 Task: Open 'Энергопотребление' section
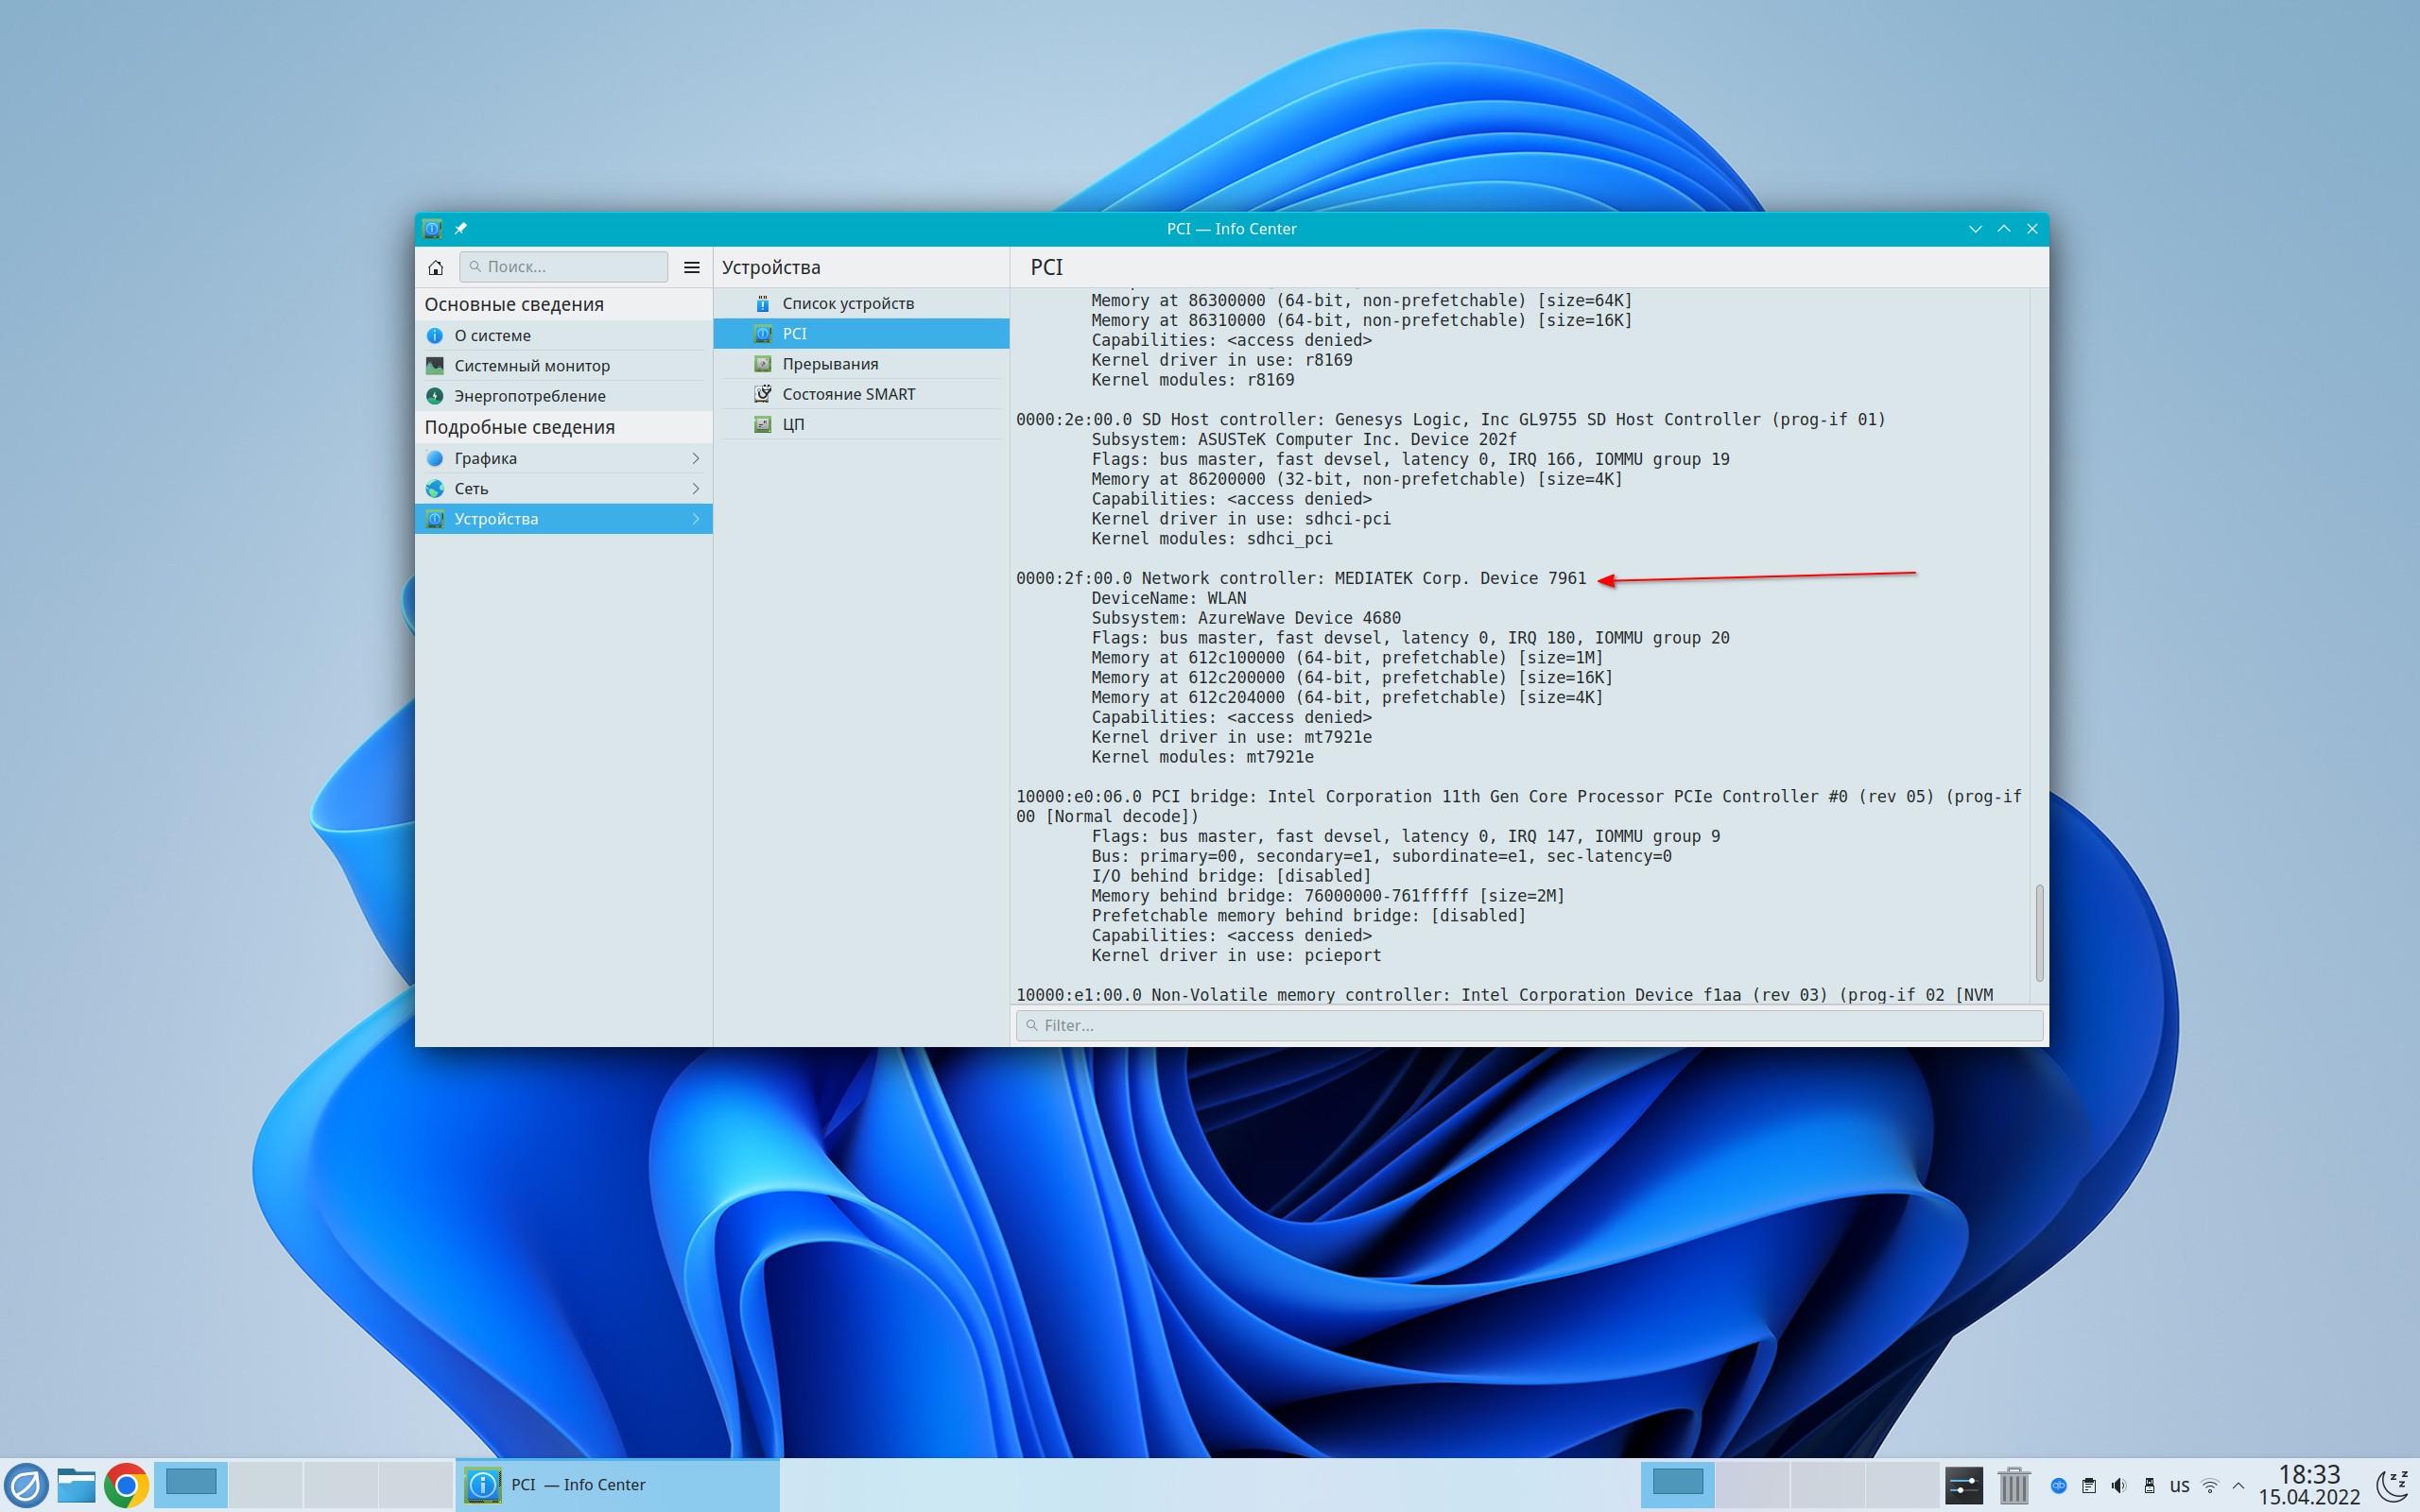(x=530, y=396)
